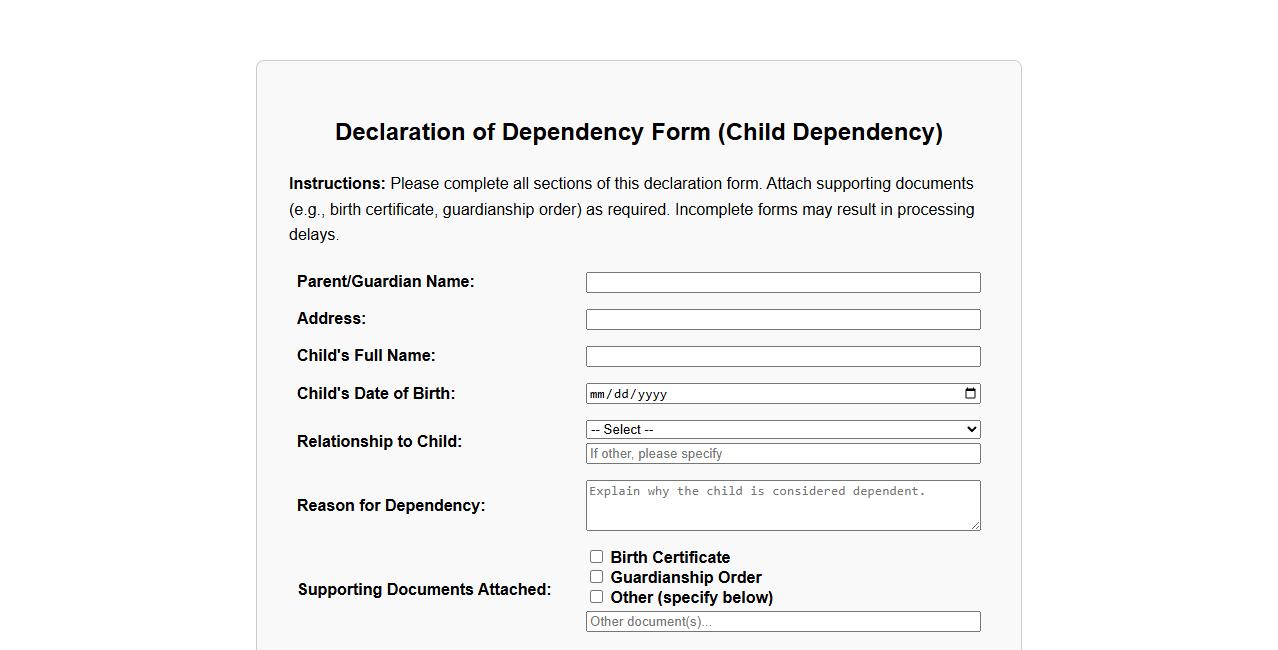
Task: Focus the 'Other document(s)...' input
Action: (x=783, y=621)
